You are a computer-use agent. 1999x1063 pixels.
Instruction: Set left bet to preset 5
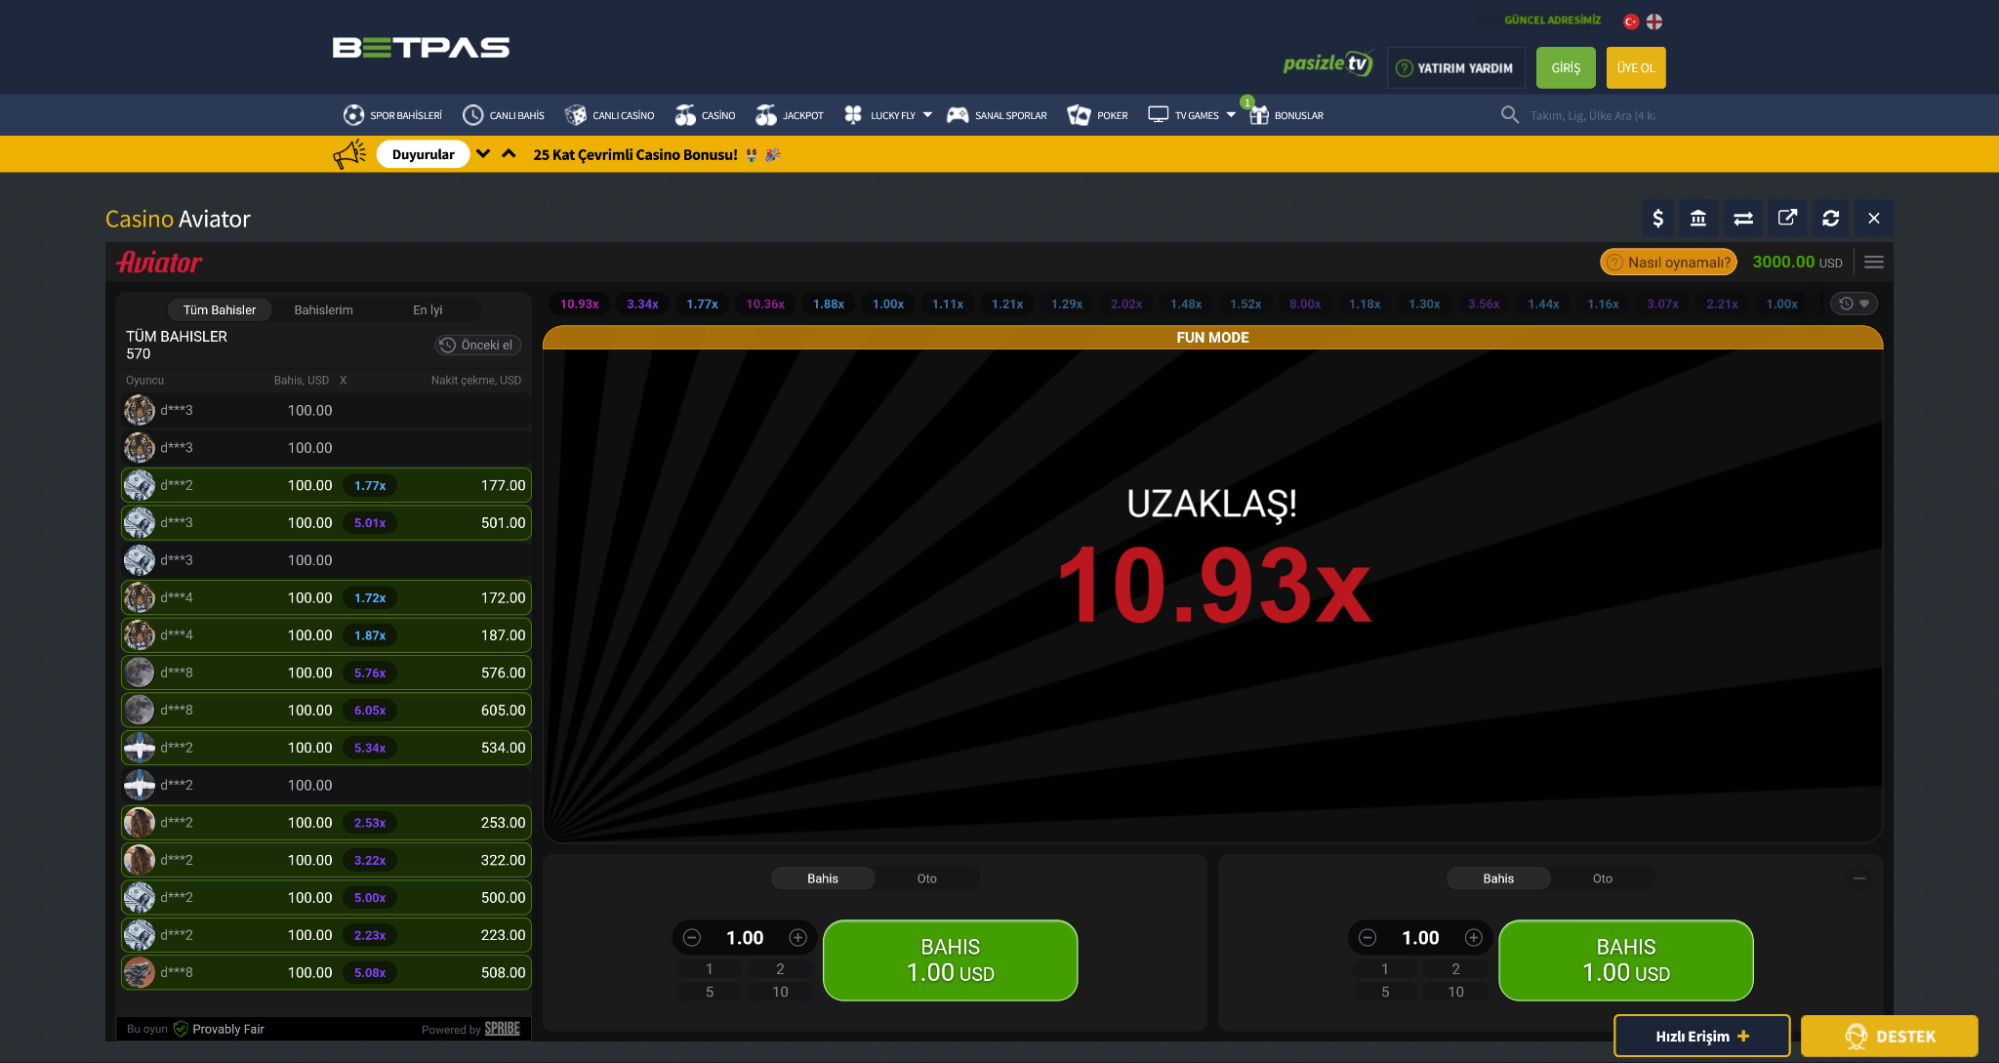[710, 992]
